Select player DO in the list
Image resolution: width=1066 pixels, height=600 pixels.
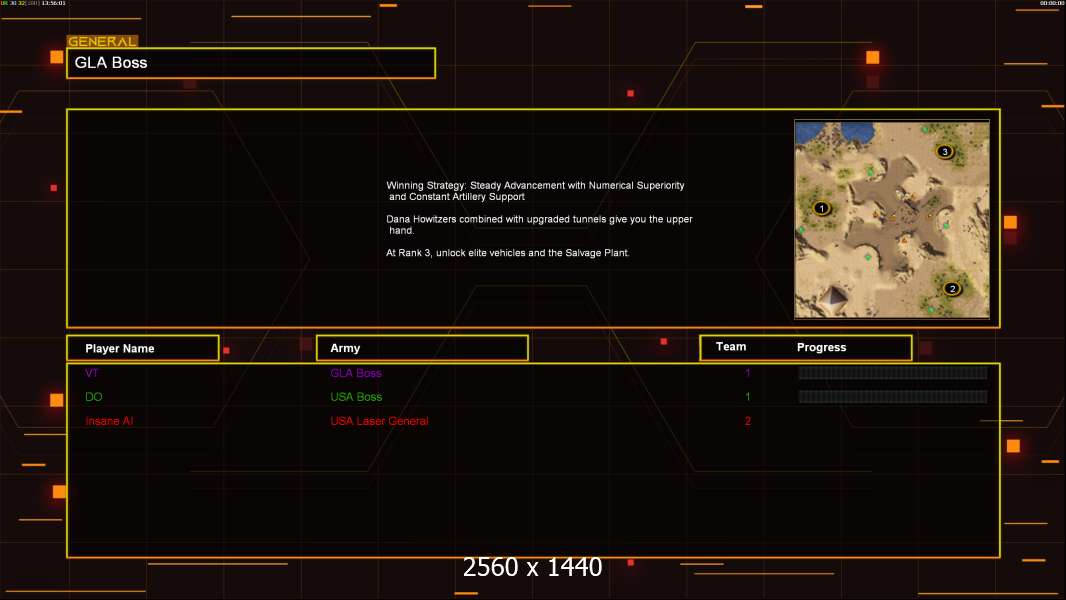click(x=94, y=397)
